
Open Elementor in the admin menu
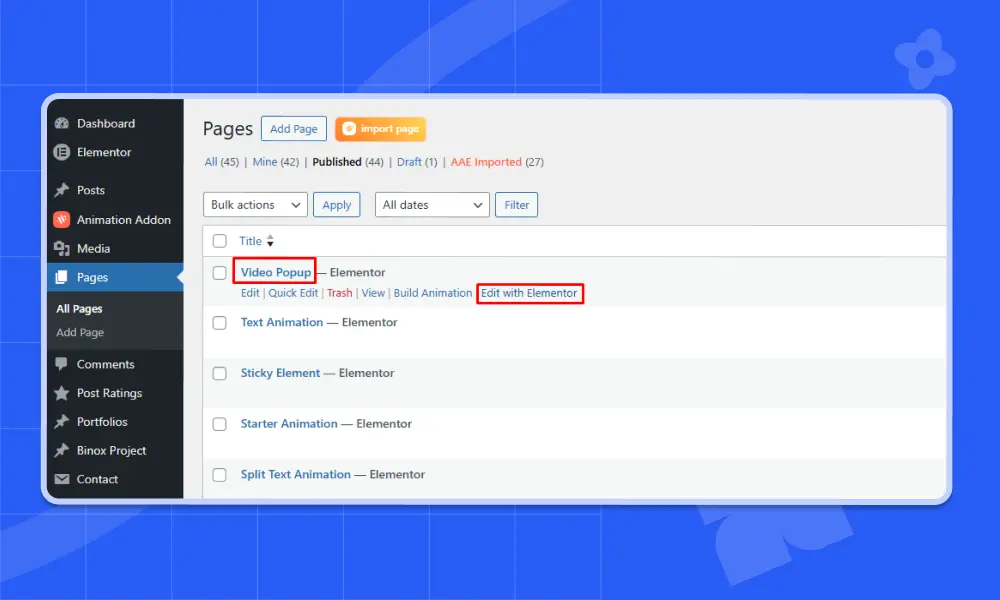104,152
